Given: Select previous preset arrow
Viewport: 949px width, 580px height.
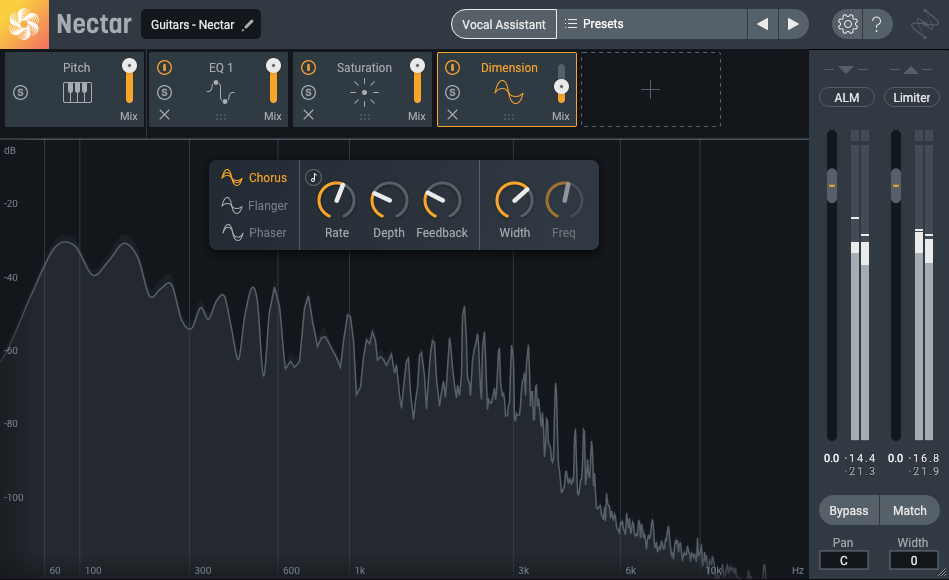Looking at the screenshot, I should (x=763, y=24).
